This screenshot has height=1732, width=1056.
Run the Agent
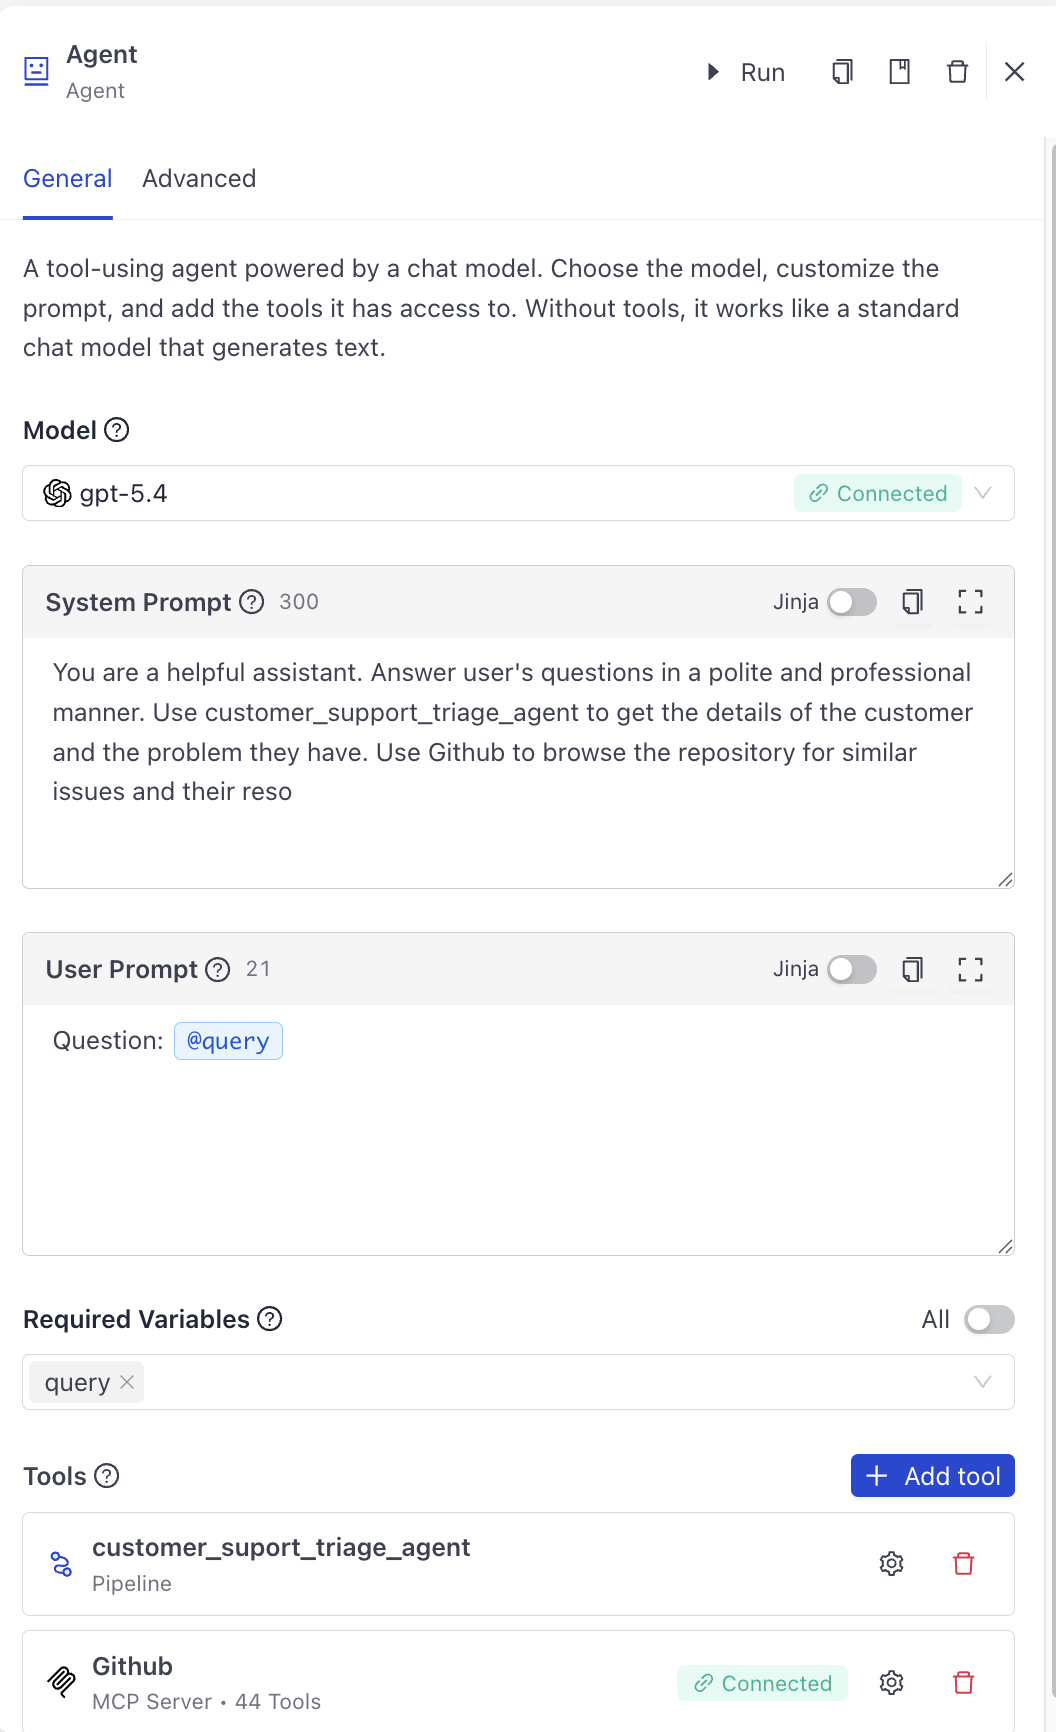click(745, 71)
